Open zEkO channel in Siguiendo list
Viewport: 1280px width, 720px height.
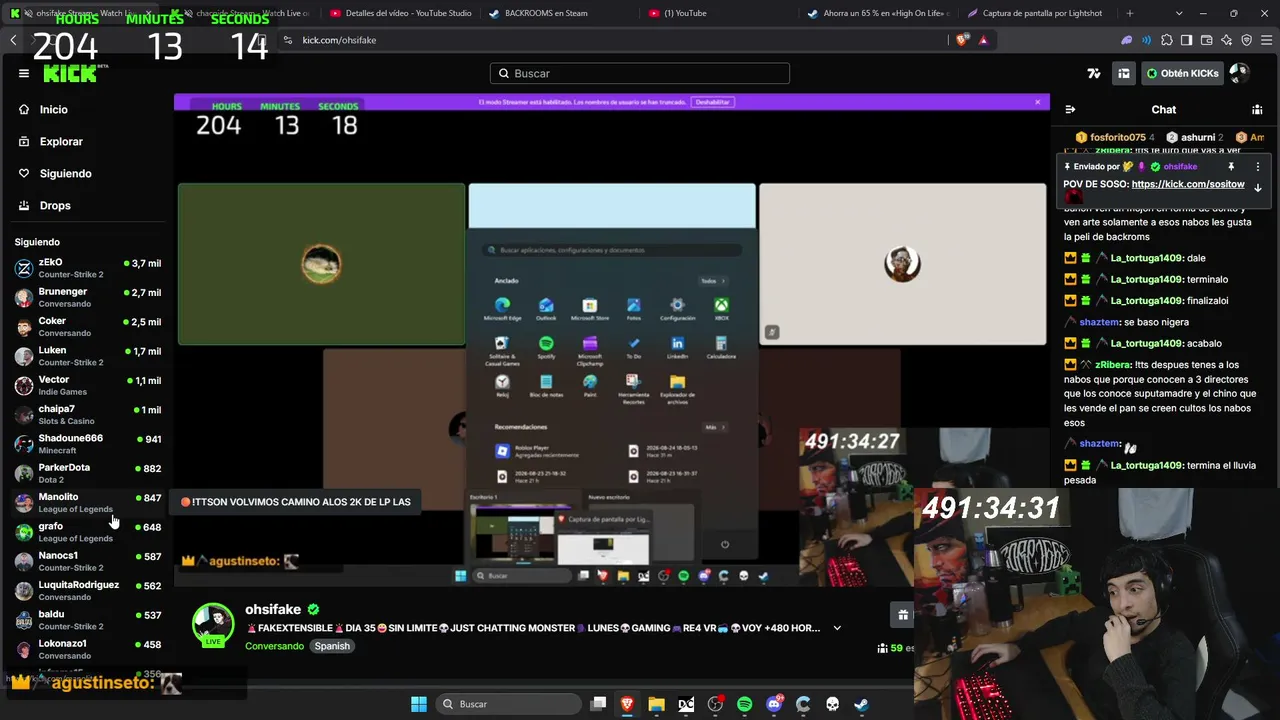[88, 268]
